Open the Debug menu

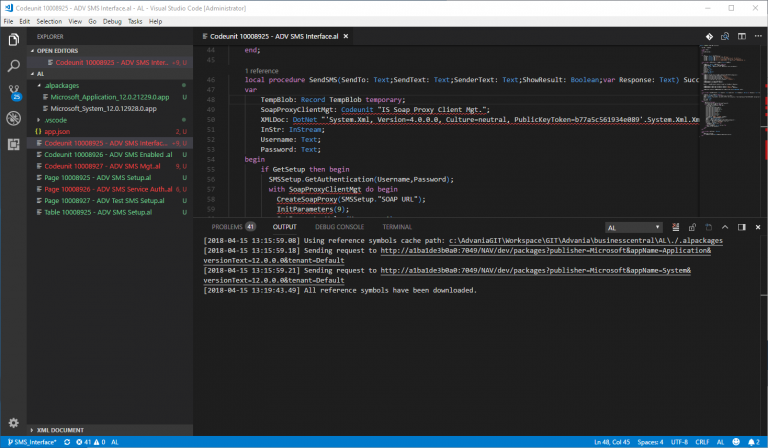coord(112,21)
